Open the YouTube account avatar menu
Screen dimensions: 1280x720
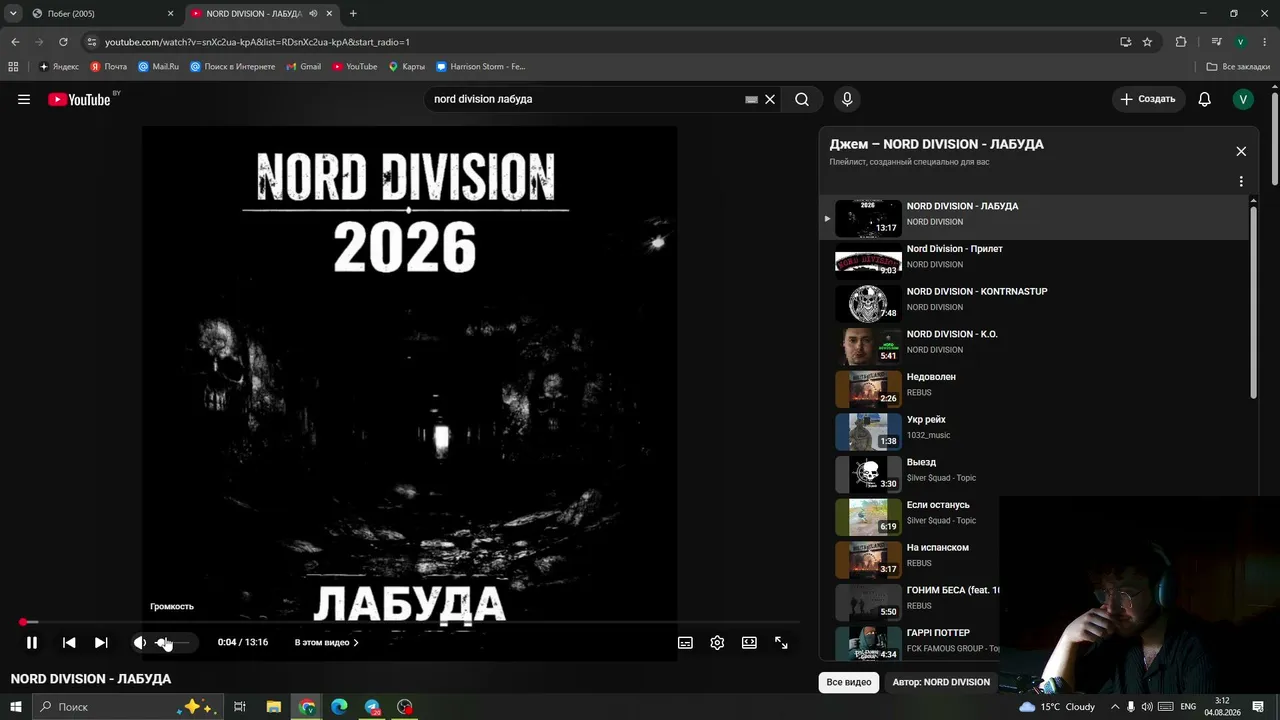point(1243,99)
